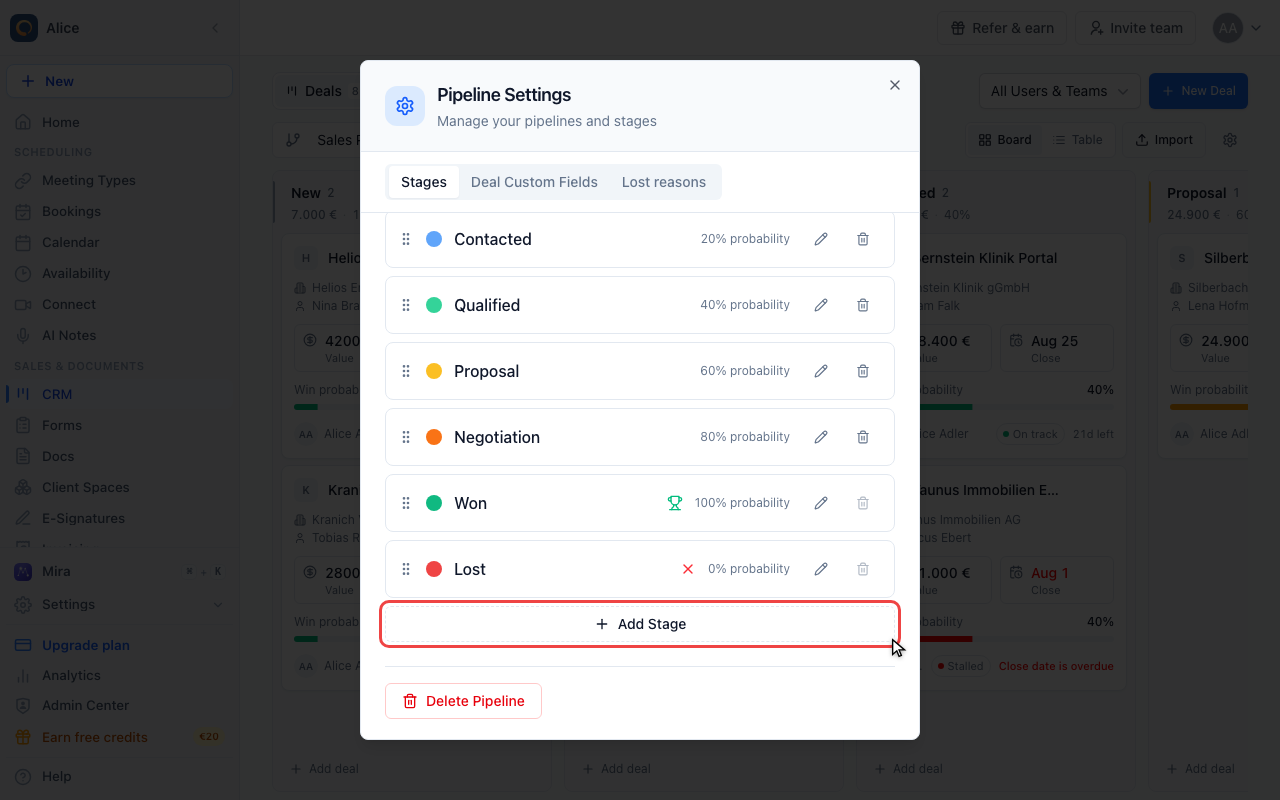Open the AA account menu chevron
Image resolution: width=1280 pixels, height=800 pixels.
click(x=1257, y=28)
